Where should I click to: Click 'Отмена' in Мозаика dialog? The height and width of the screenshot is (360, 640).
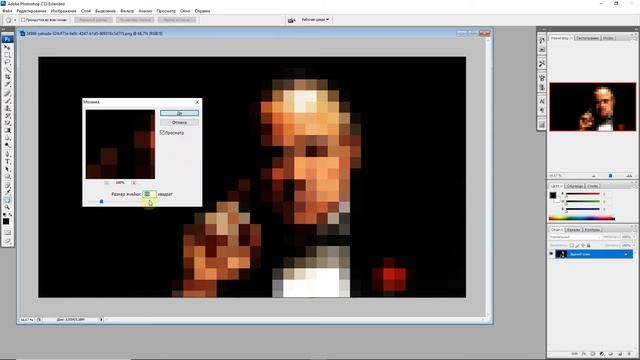tap(179, 122)
